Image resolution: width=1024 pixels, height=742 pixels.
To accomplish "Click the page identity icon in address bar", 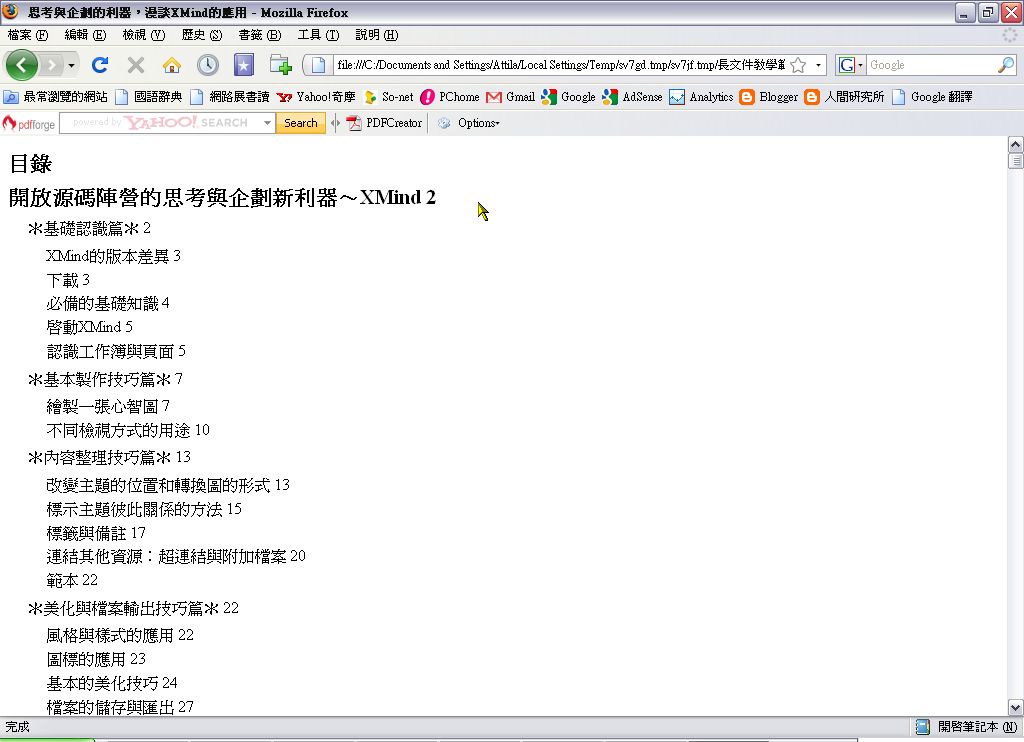I will tap(319, 65).
